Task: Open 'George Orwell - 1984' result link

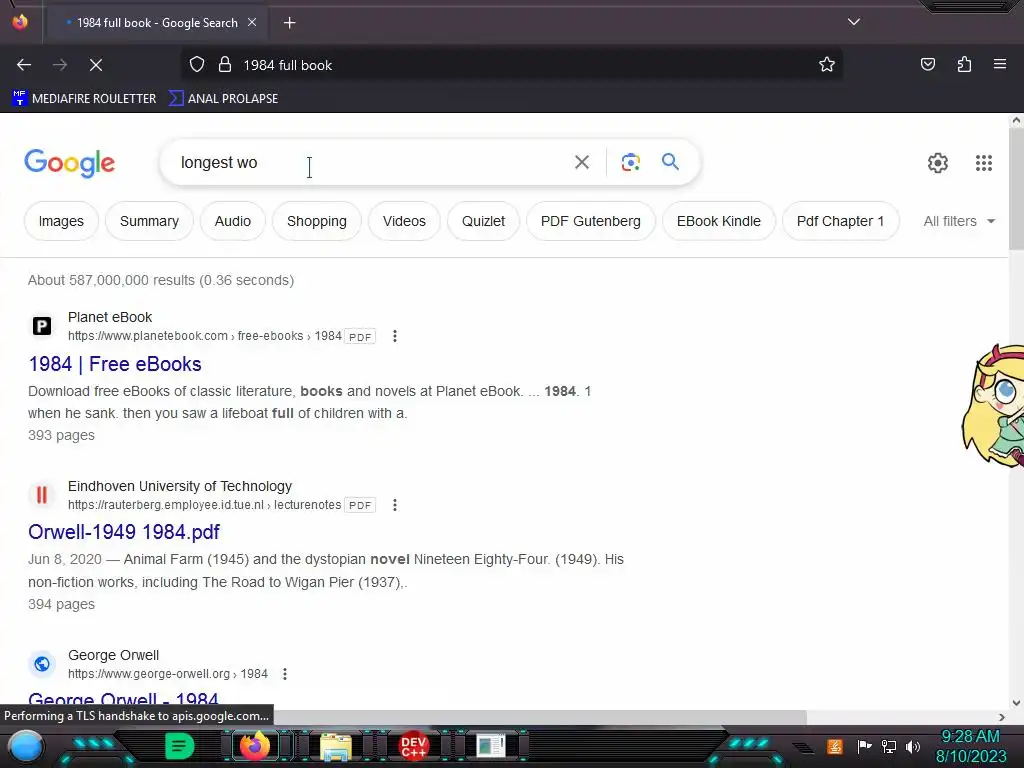Action: 123,700
